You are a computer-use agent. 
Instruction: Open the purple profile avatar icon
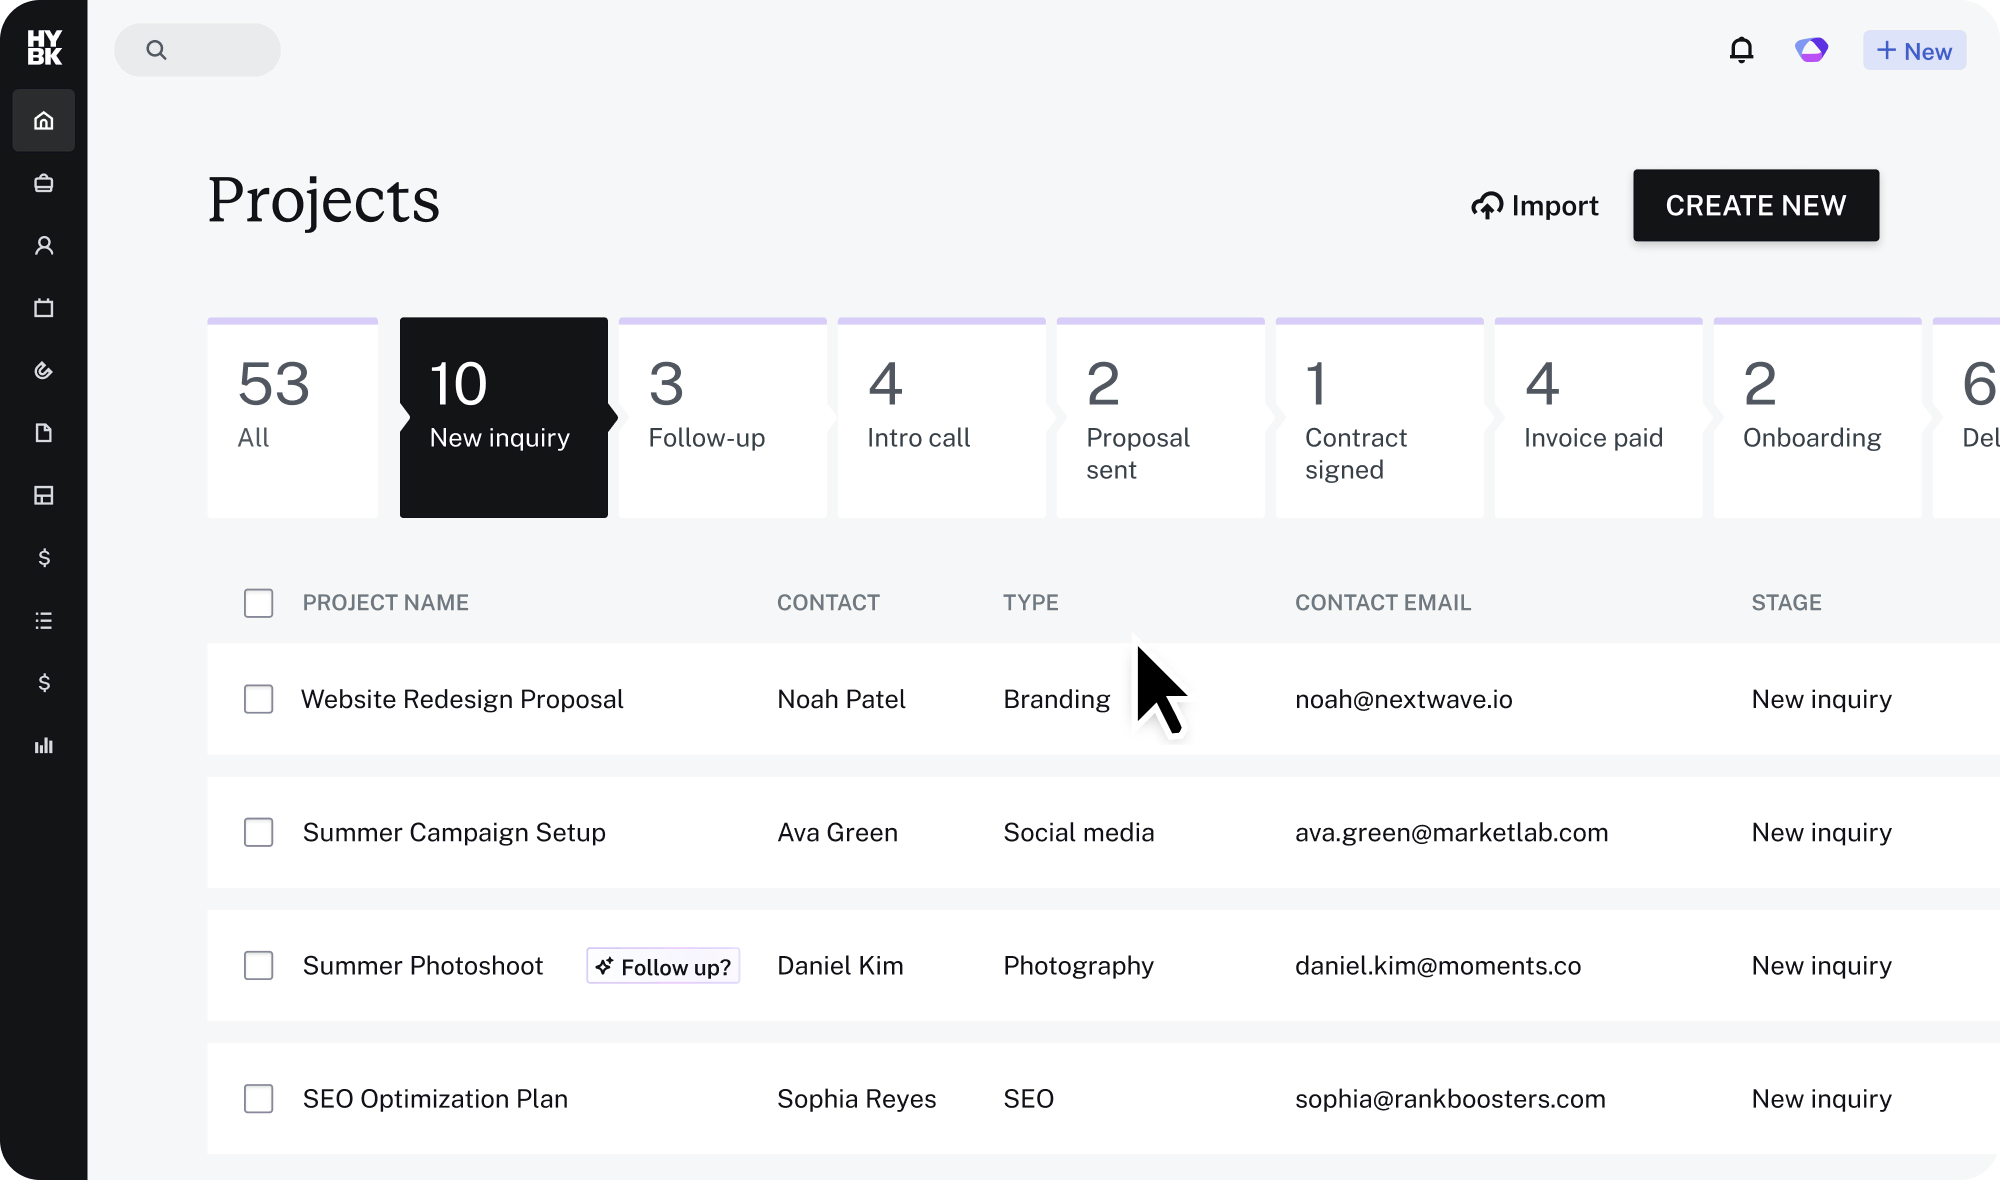1811,50
